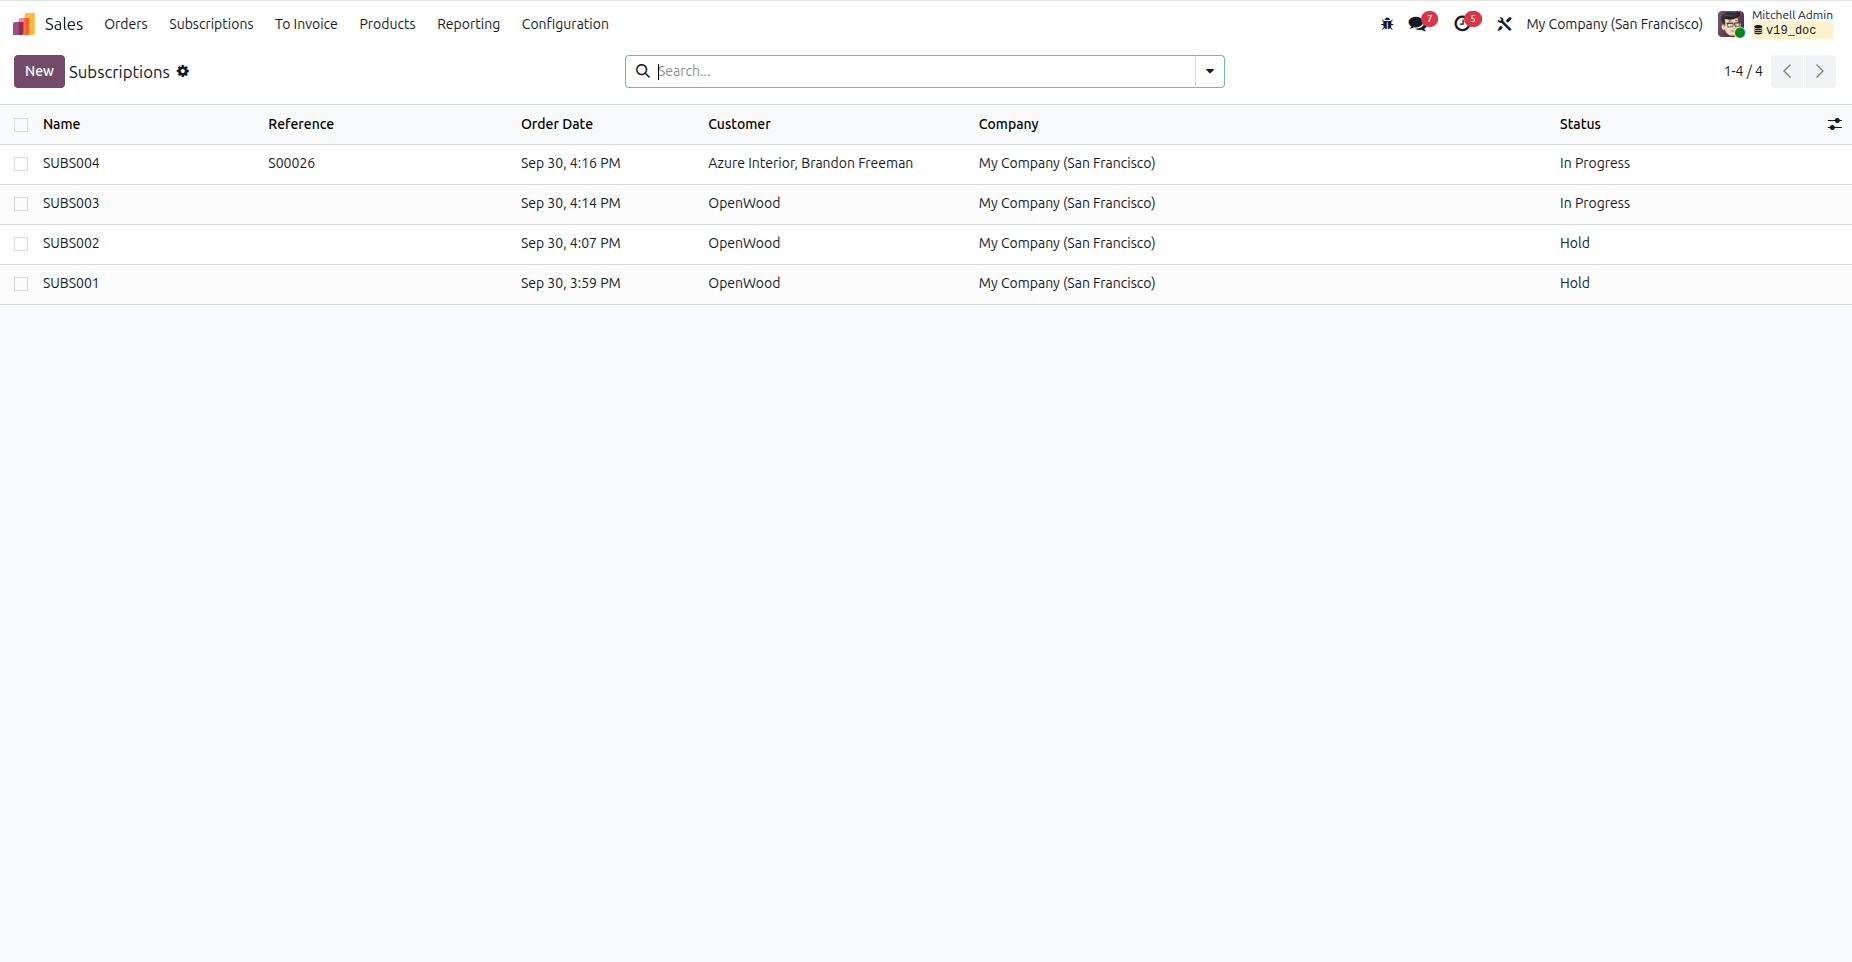This screenshot has height=962, width=1852.
Task: Check the SUBS003 row checkbox
Action: [x=21, y=204]
